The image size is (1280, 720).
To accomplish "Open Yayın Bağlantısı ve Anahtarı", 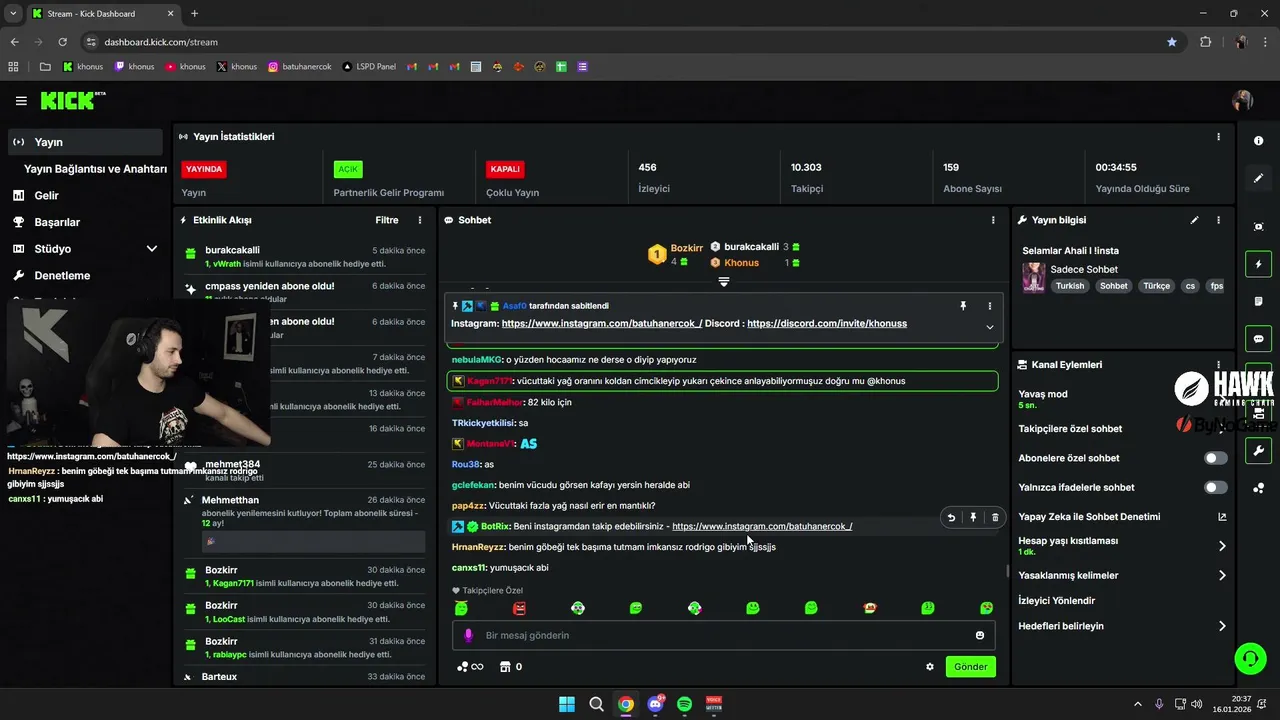I will pos(95,169).
